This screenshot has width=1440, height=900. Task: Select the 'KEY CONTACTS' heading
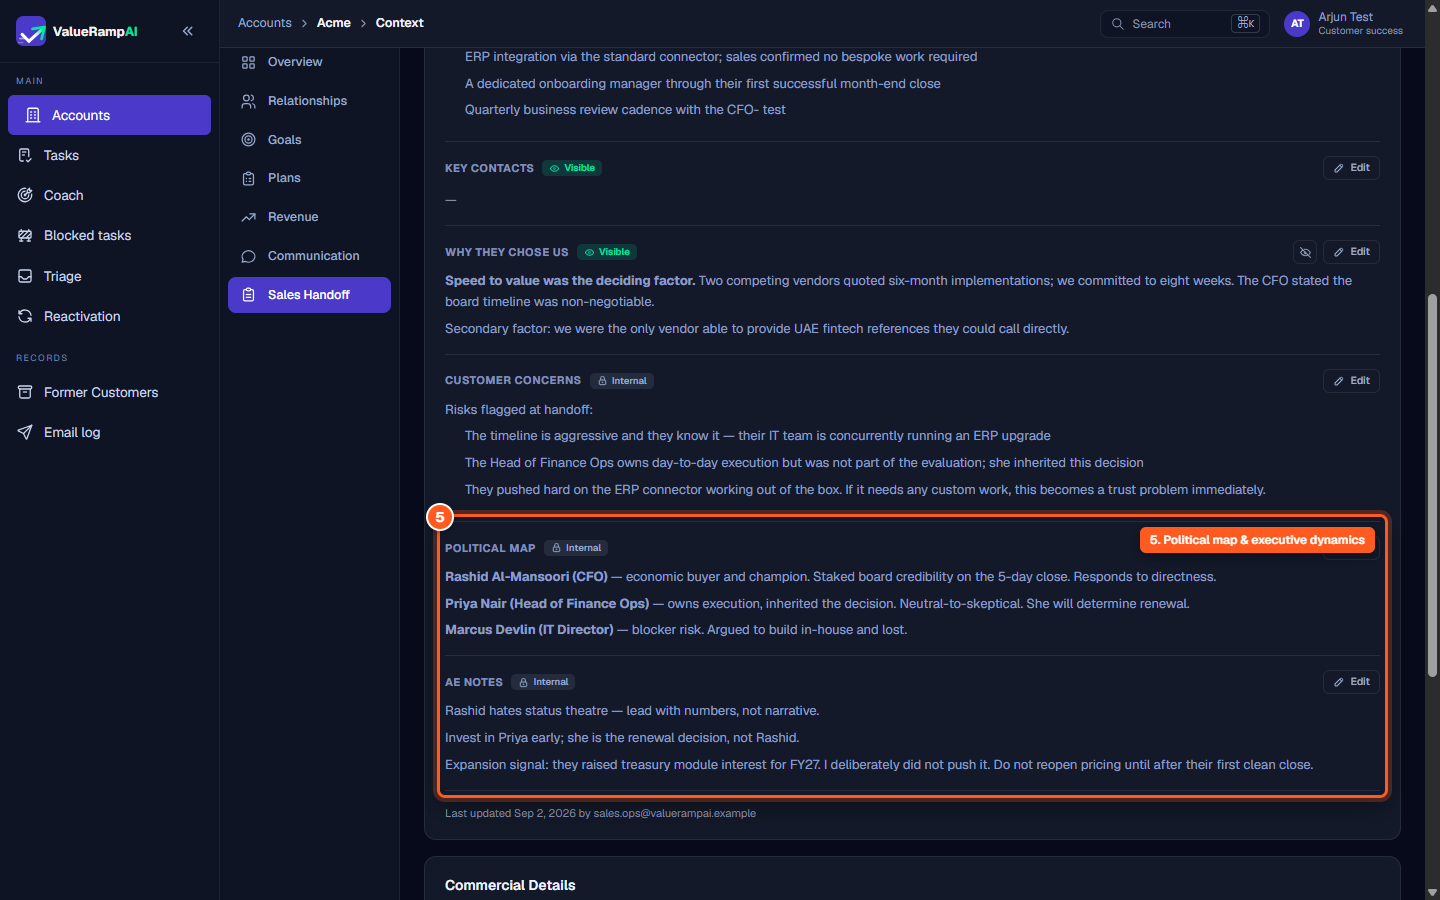pos(489,168)
